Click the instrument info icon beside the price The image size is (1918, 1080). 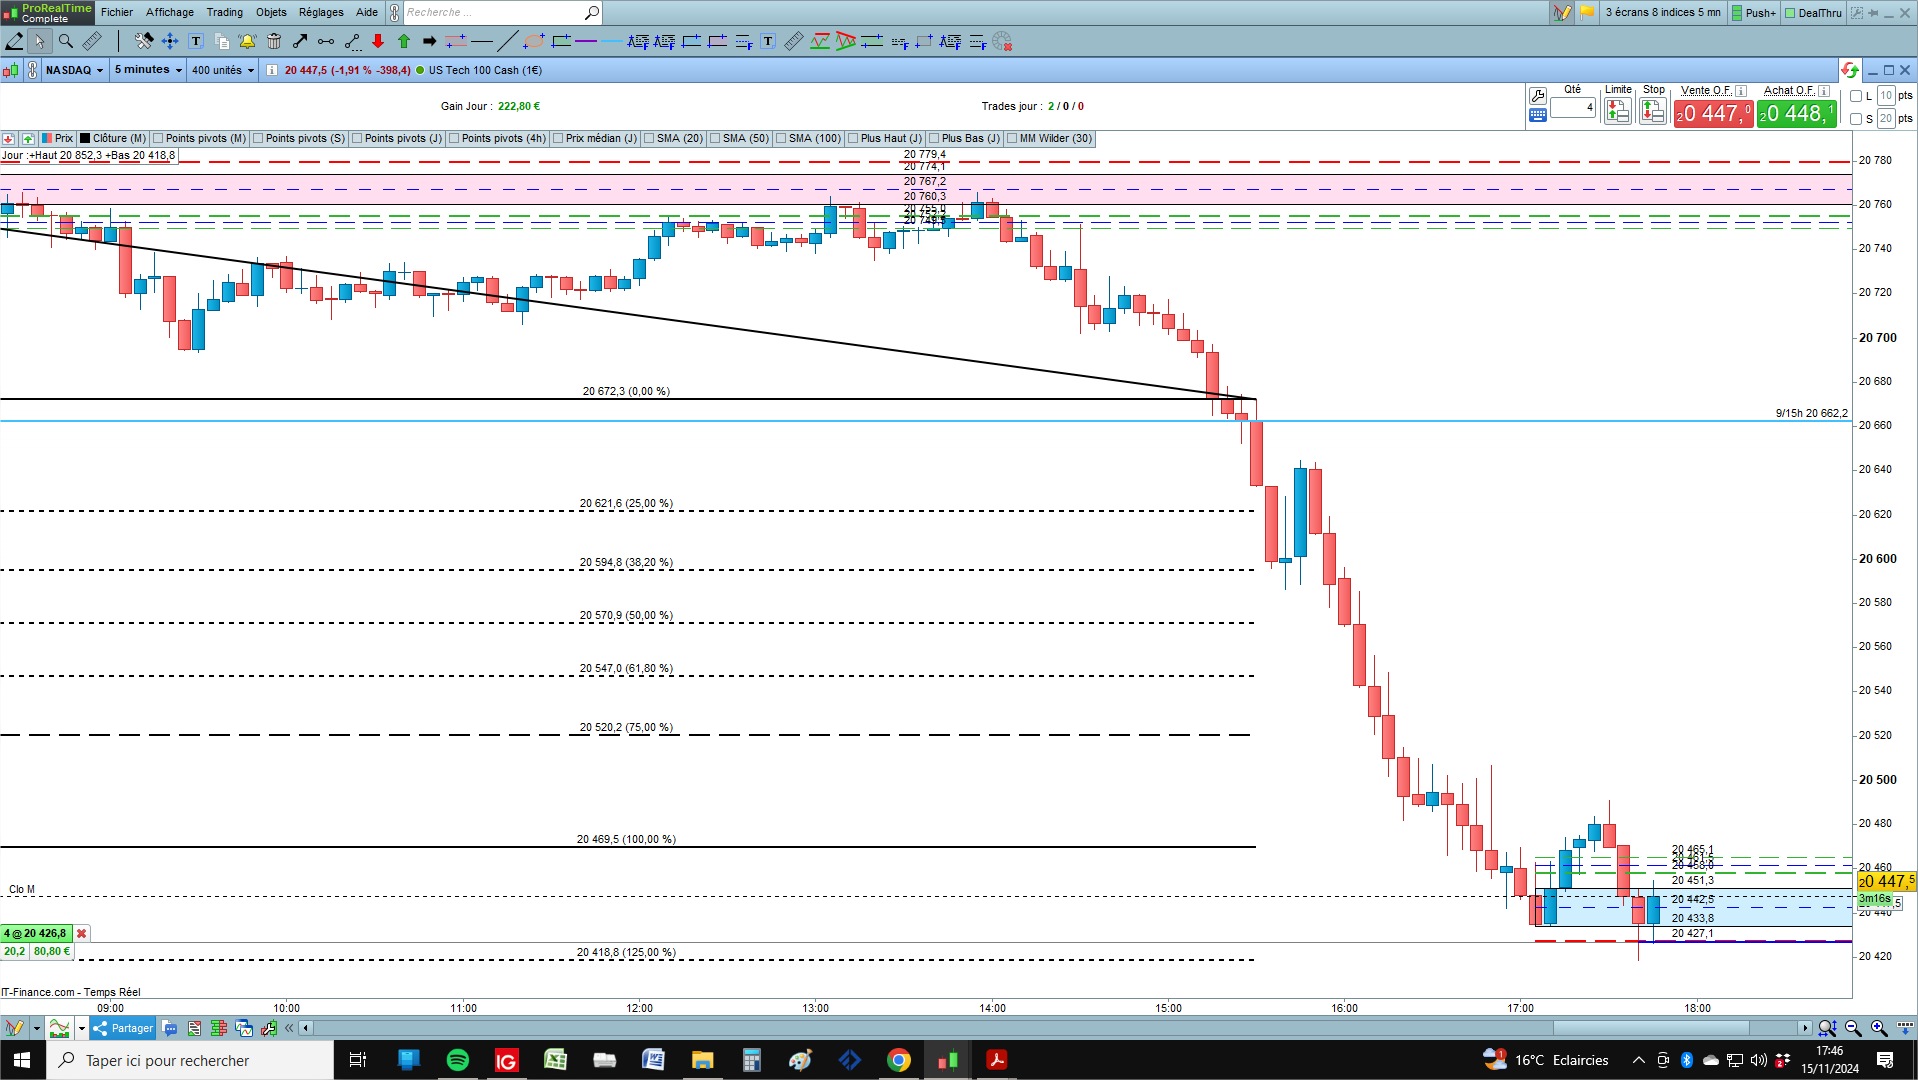pyautogui.click(x=272, y=70)
